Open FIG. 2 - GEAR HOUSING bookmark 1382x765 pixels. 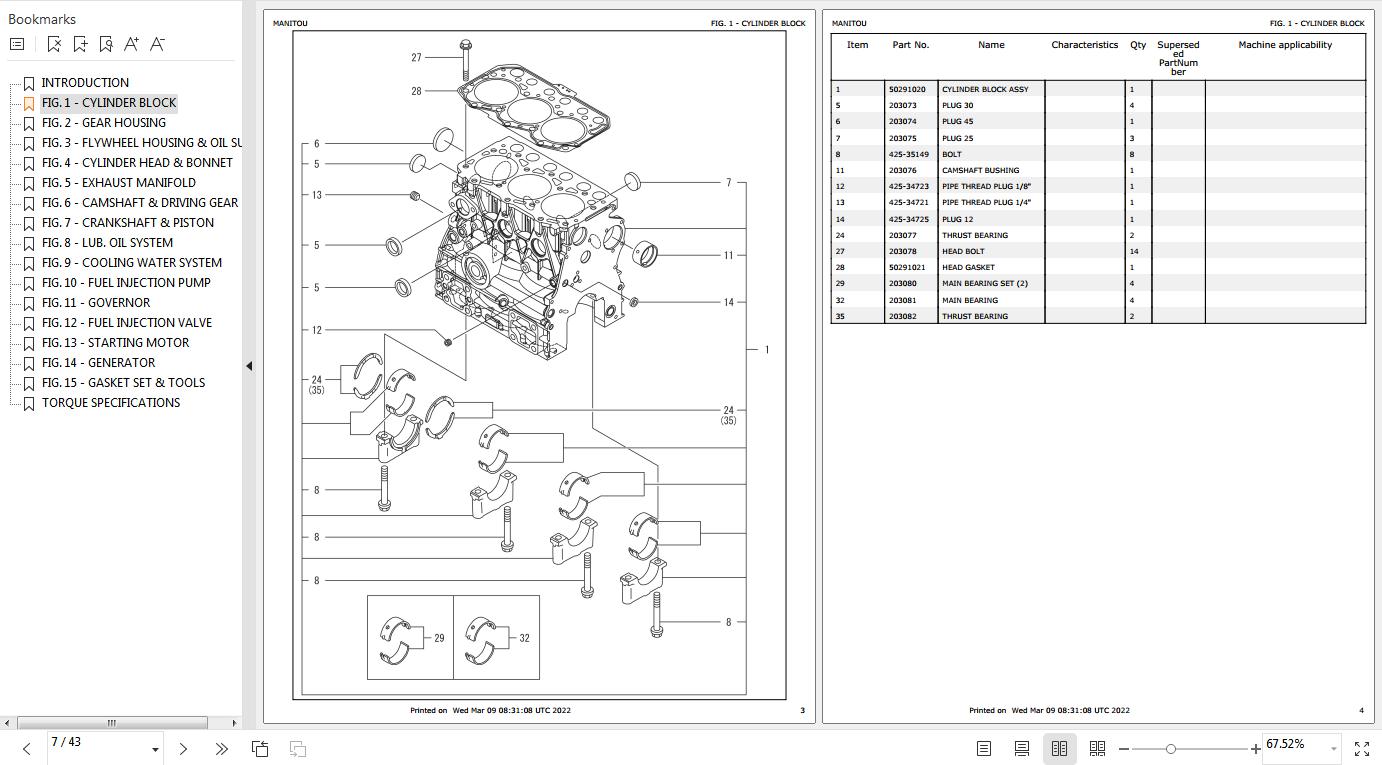[104, 123]
